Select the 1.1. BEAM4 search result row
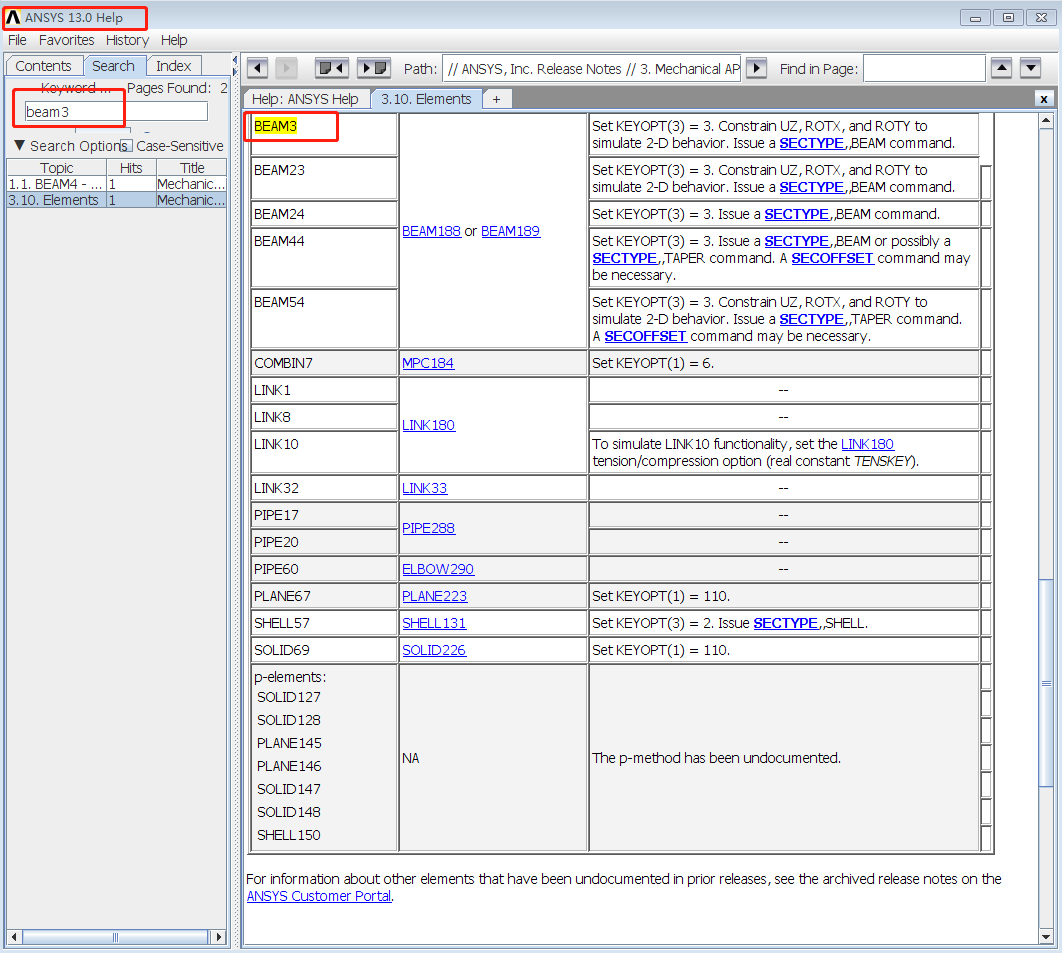The width and height of the screenshot is (1062, 953). pyautogui.click(x=116, y=184)
